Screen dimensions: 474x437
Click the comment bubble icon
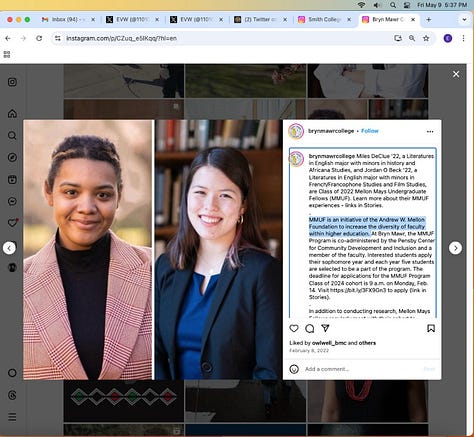point(310,328)
